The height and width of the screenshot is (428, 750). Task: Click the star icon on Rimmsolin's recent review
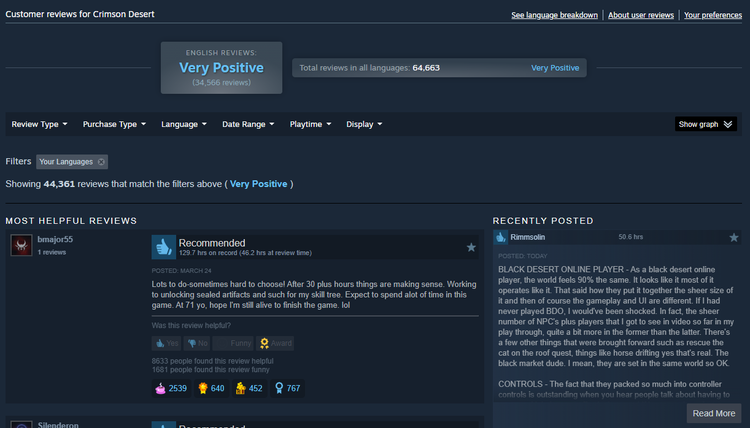point(734,237)
